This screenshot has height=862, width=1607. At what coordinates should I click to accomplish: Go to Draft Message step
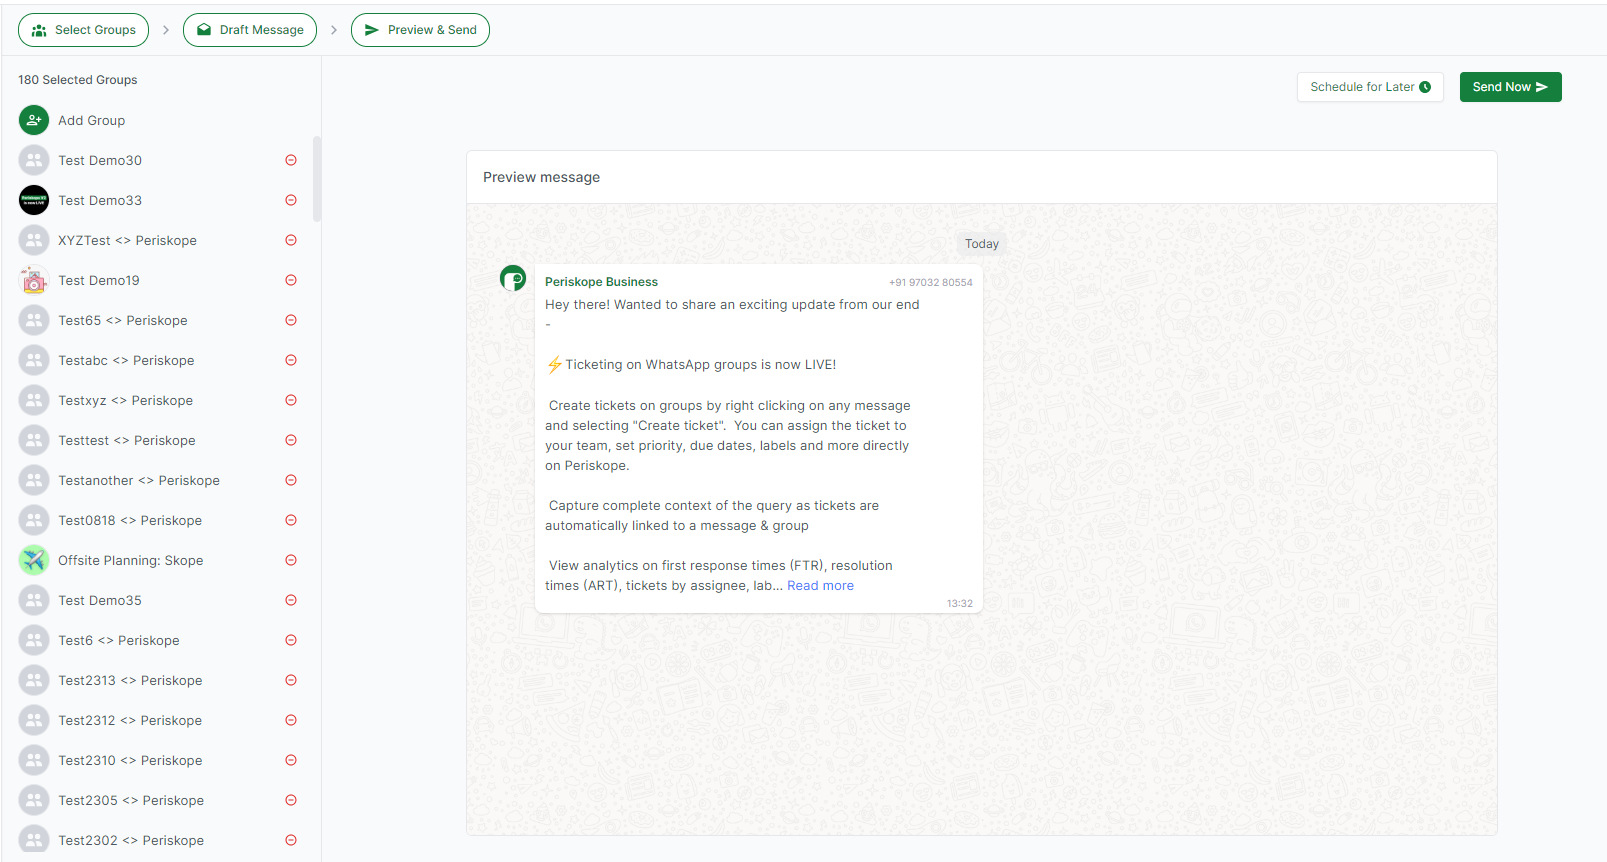point(250,30)
